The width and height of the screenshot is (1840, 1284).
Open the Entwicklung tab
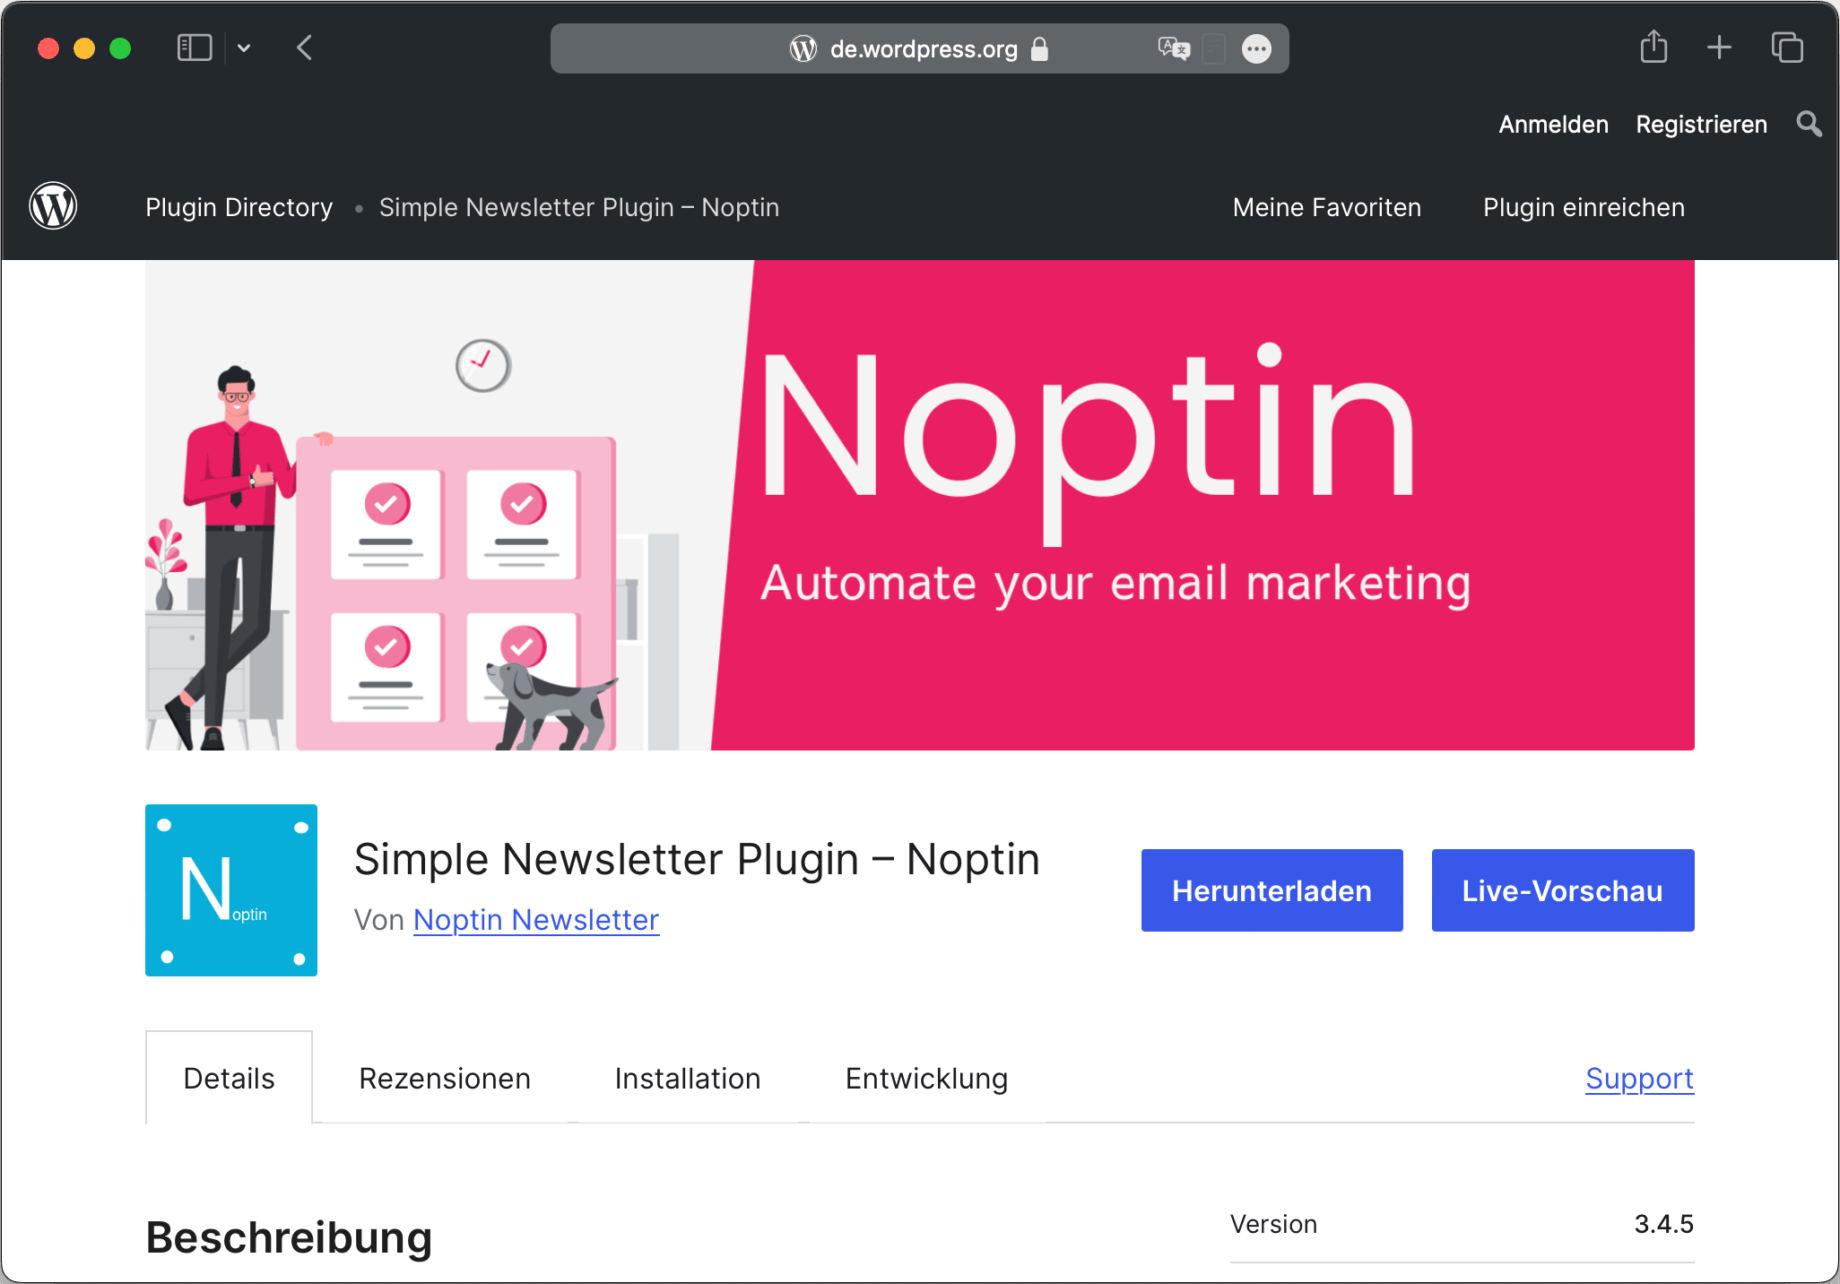click(x=926, y=1078)
